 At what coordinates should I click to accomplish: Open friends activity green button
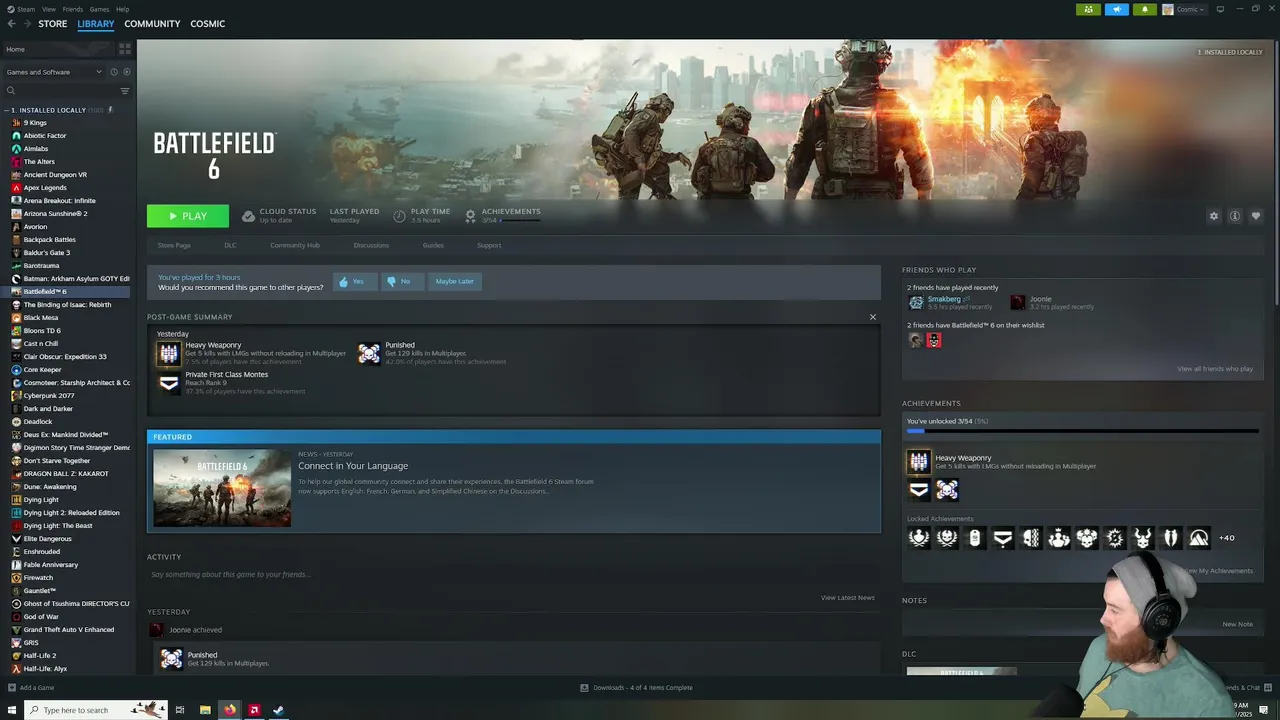click(x=1089, y=9)
